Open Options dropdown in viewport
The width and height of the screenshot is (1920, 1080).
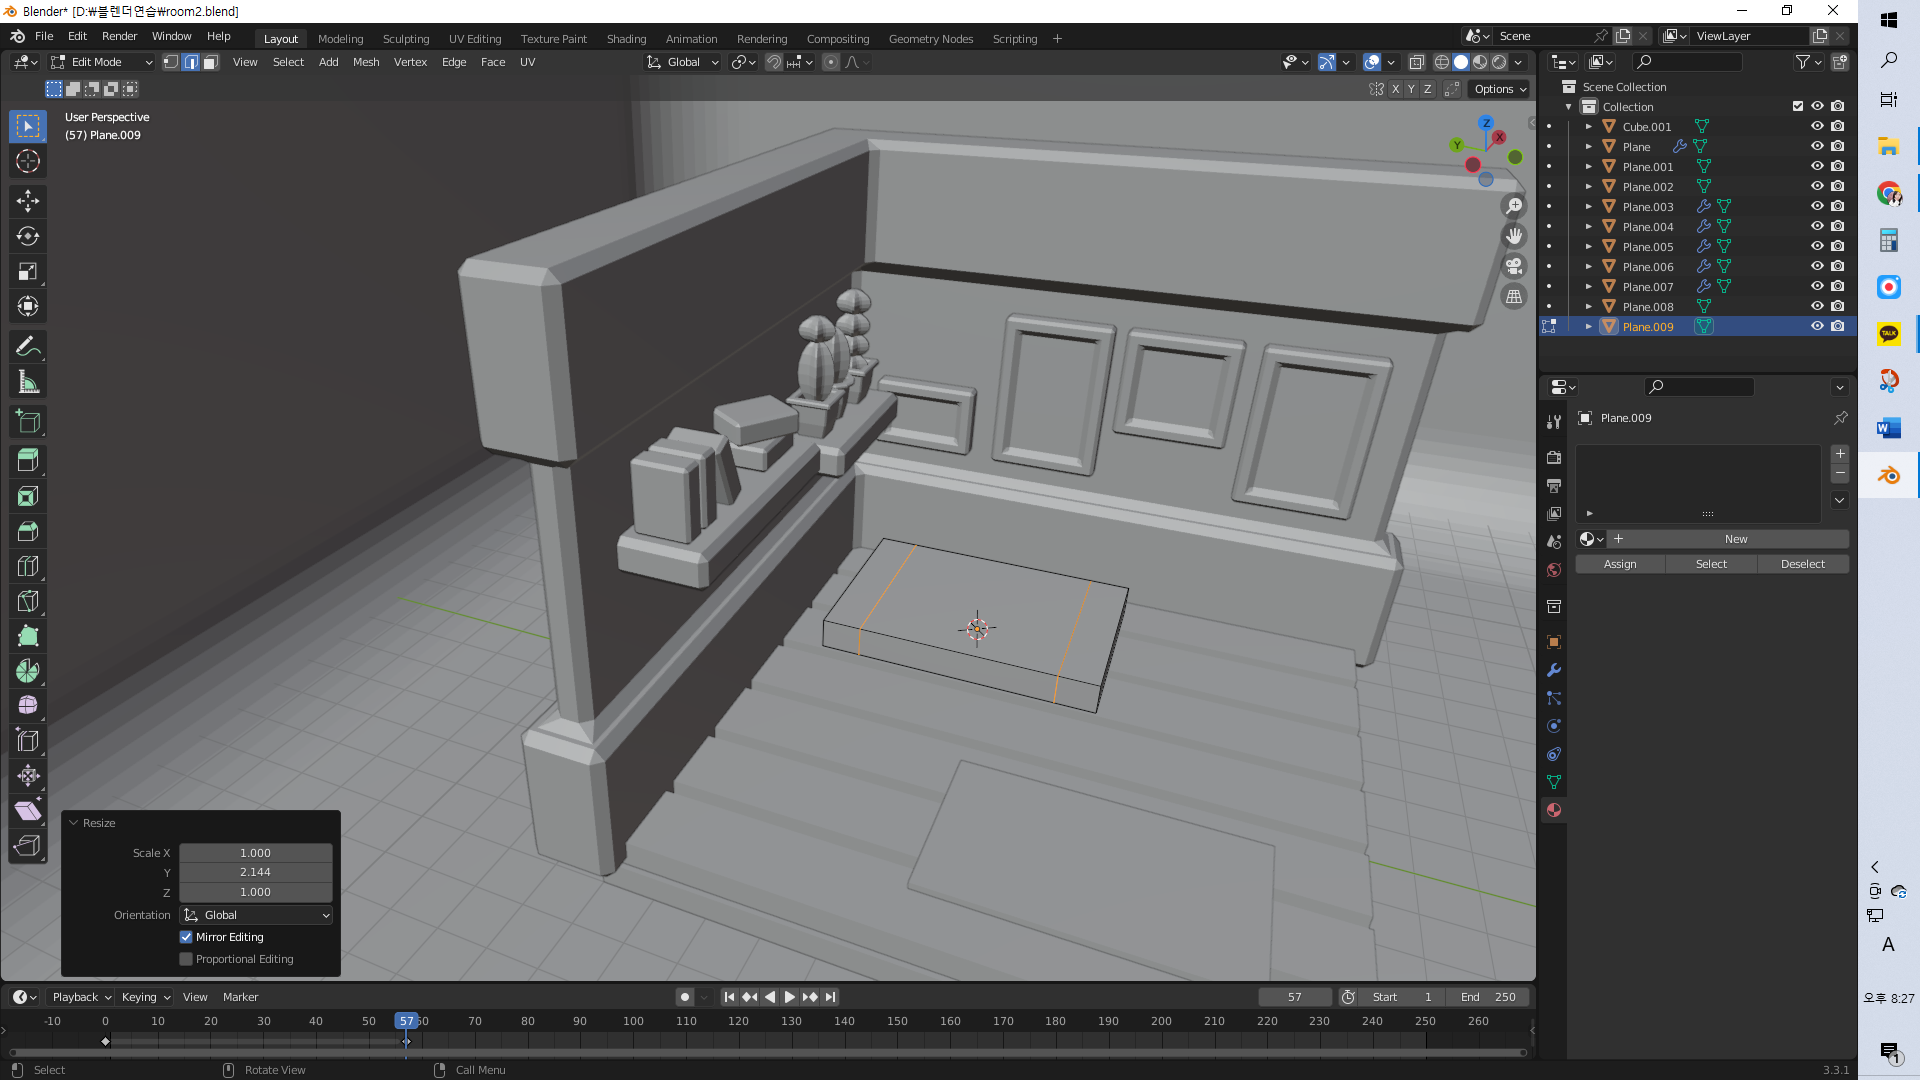[1500, 89]
